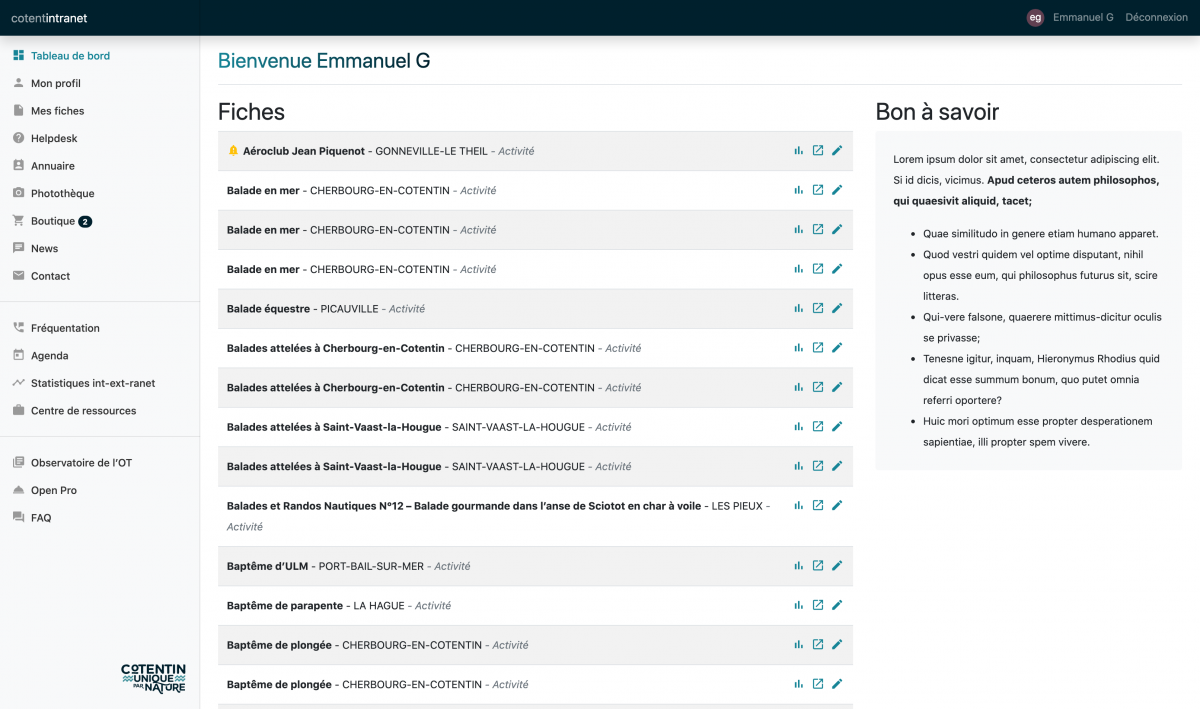This screenshot has height=709, width=1200.
Task: Open the Balades et Randos Nautiques N°12 entry
Action: [x=464, y=506]
